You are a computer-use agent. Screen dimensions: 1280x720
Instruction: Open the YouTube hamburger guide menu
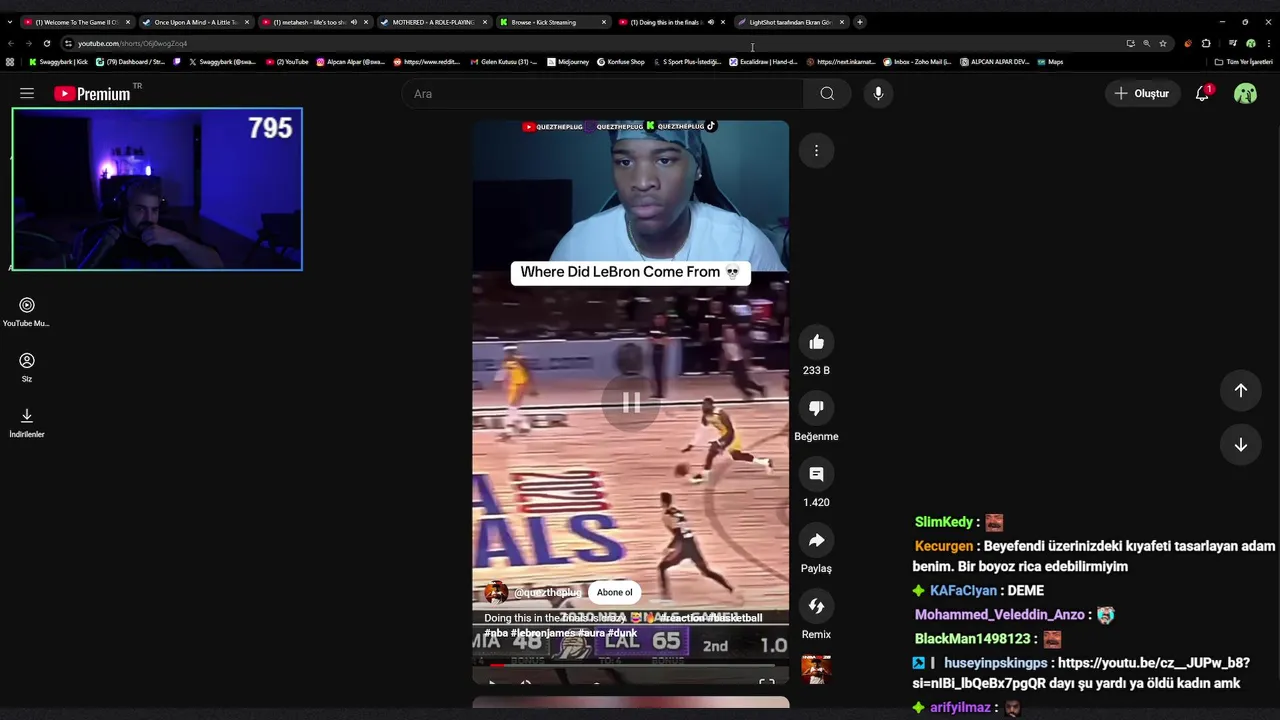[27, 93]
